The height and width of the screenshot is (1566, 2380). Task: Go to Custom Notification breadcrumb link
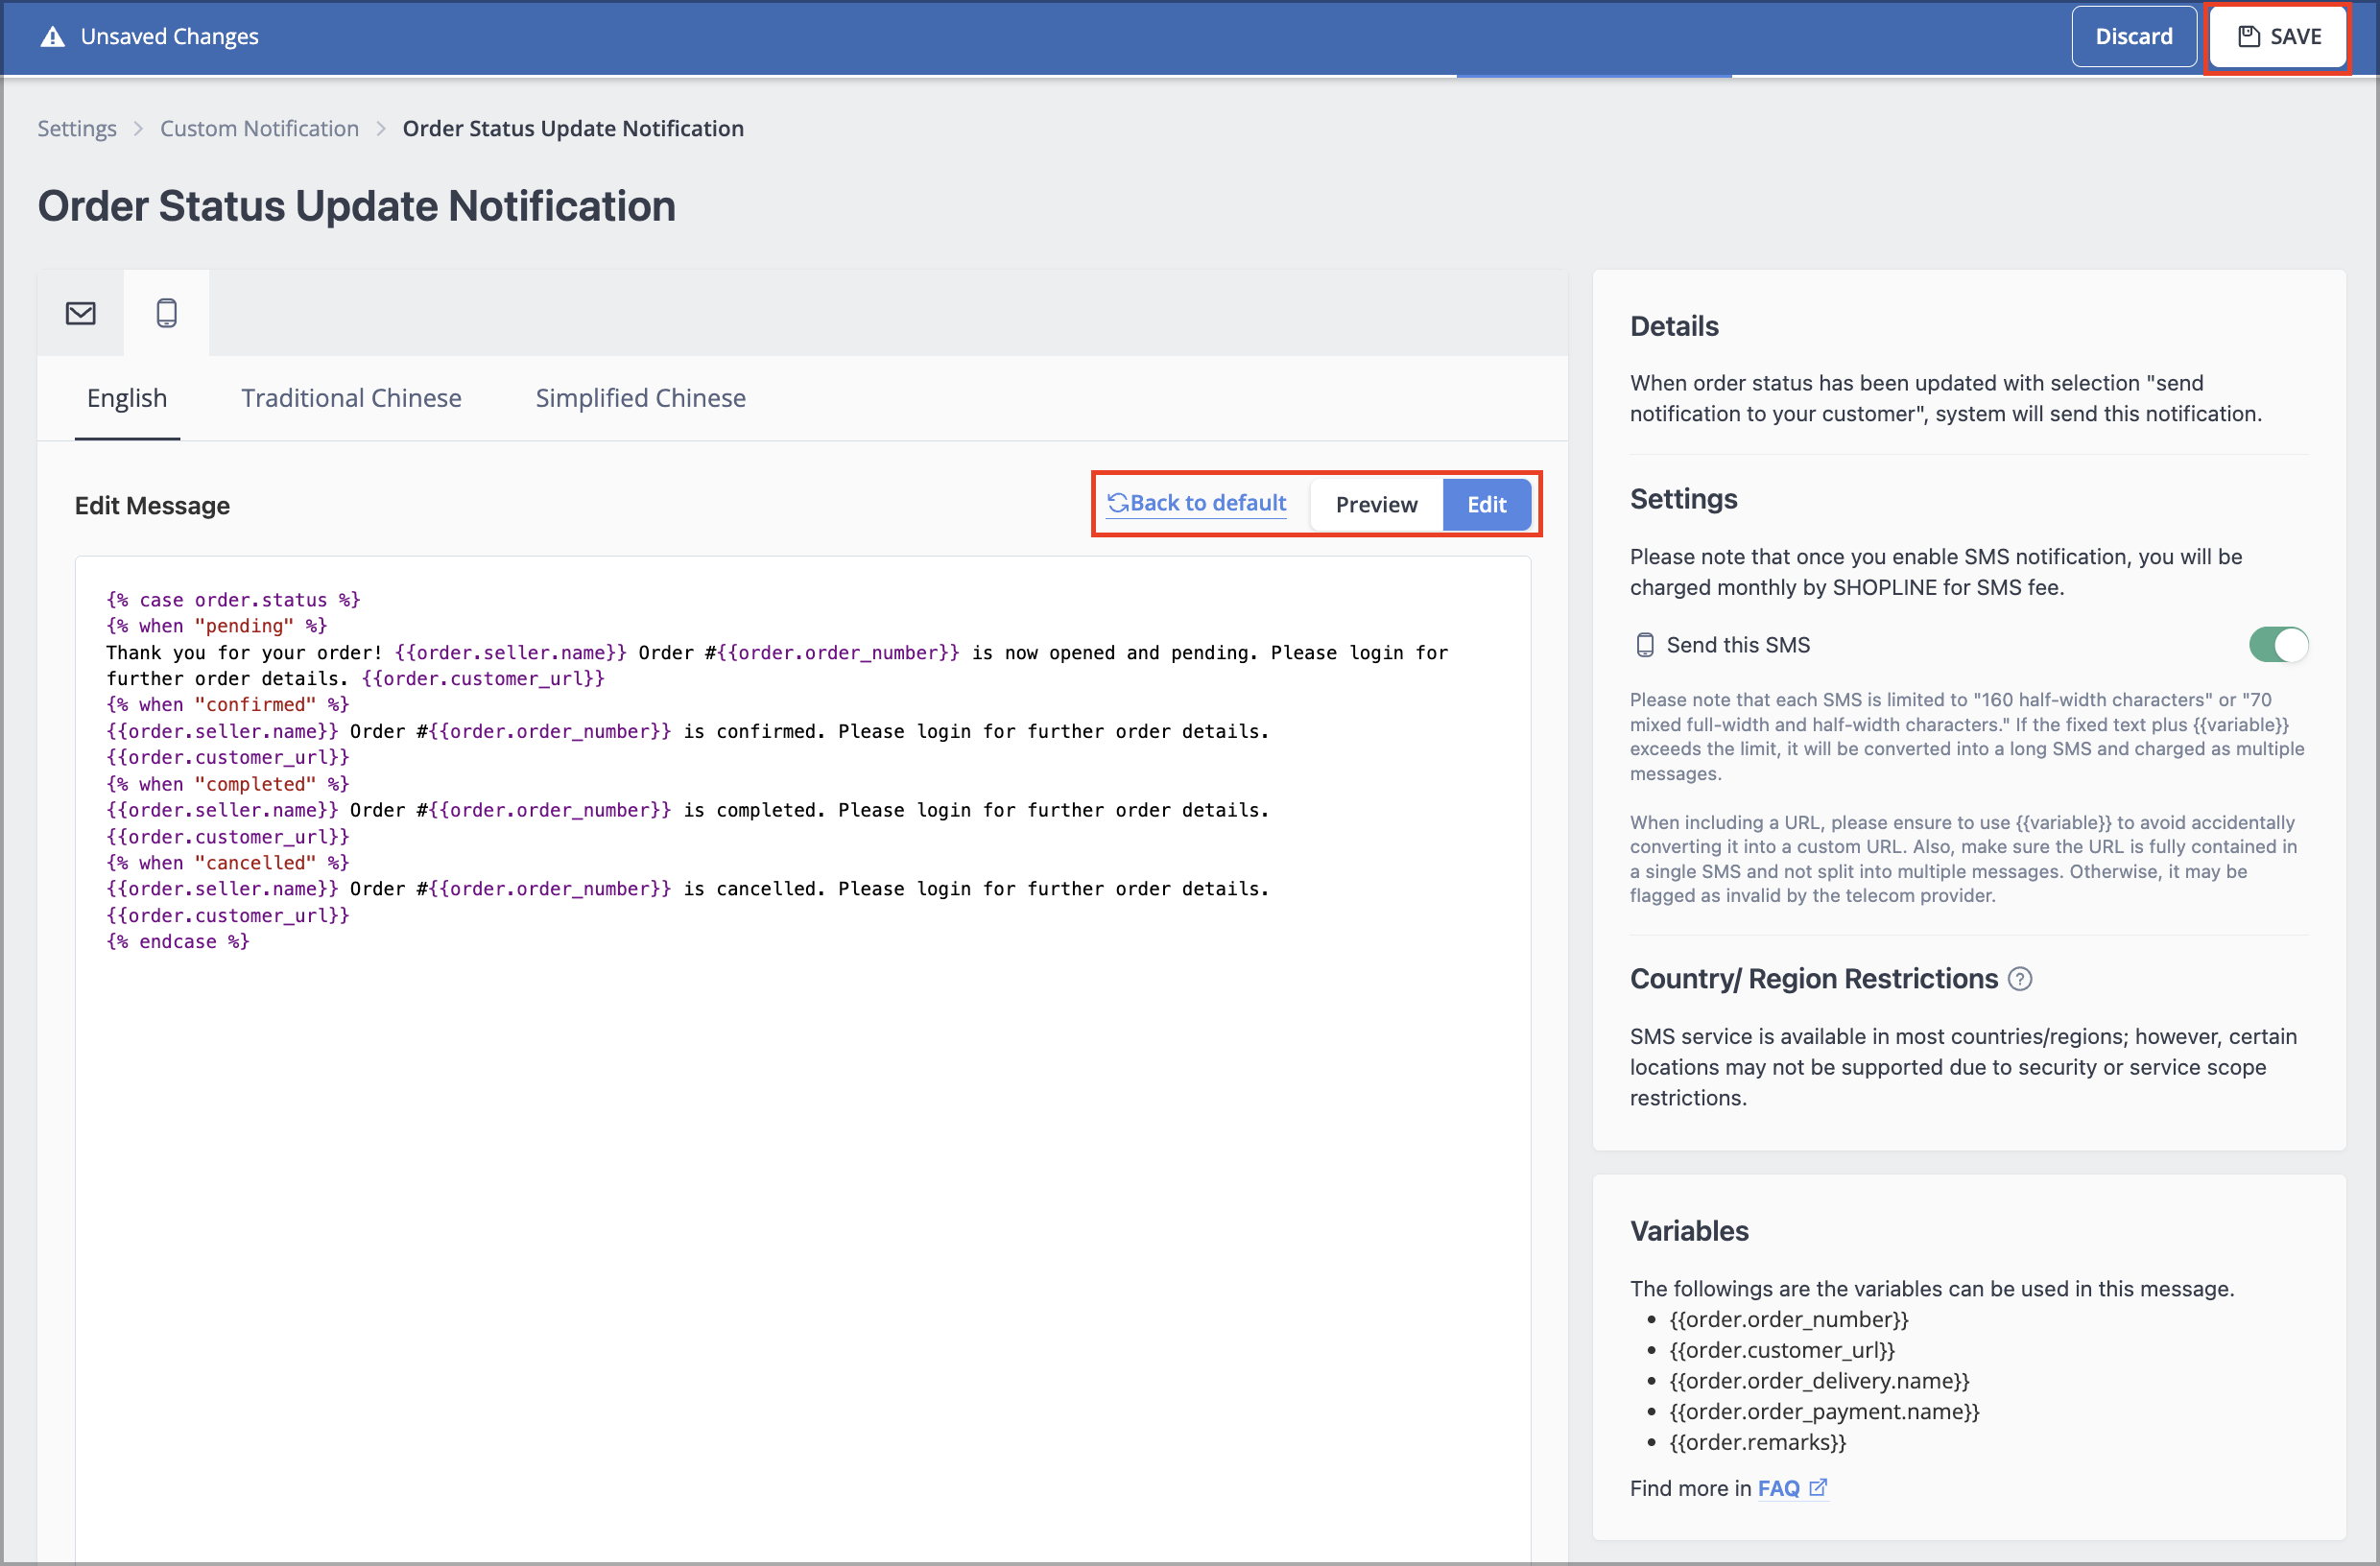click(x=259, y=128)
